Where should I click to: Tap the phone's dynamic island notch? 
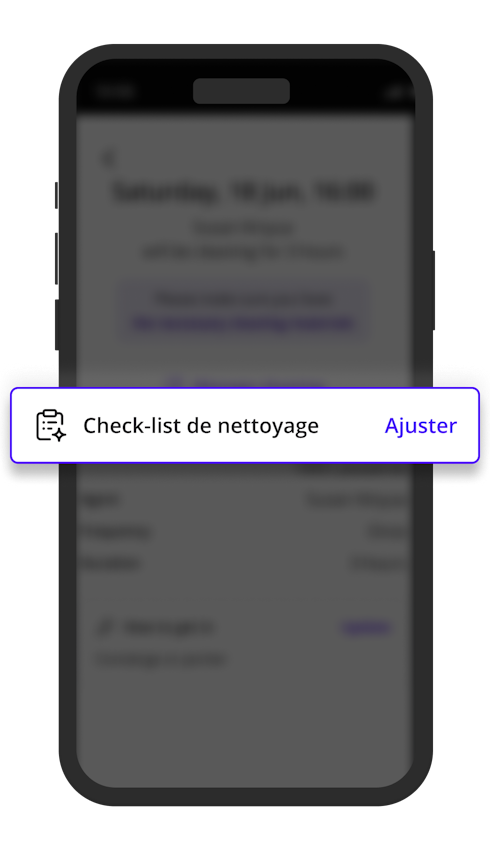(x=242, y=91)
